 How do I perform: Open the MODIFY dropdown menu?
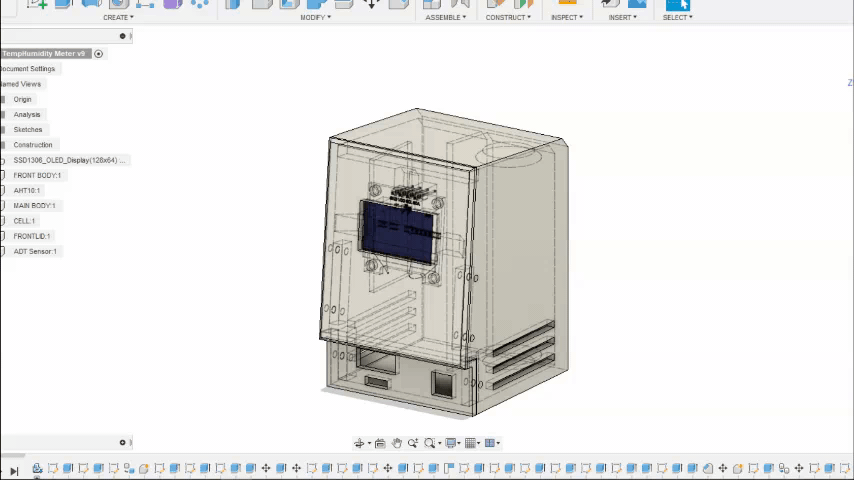coord(315,17)
